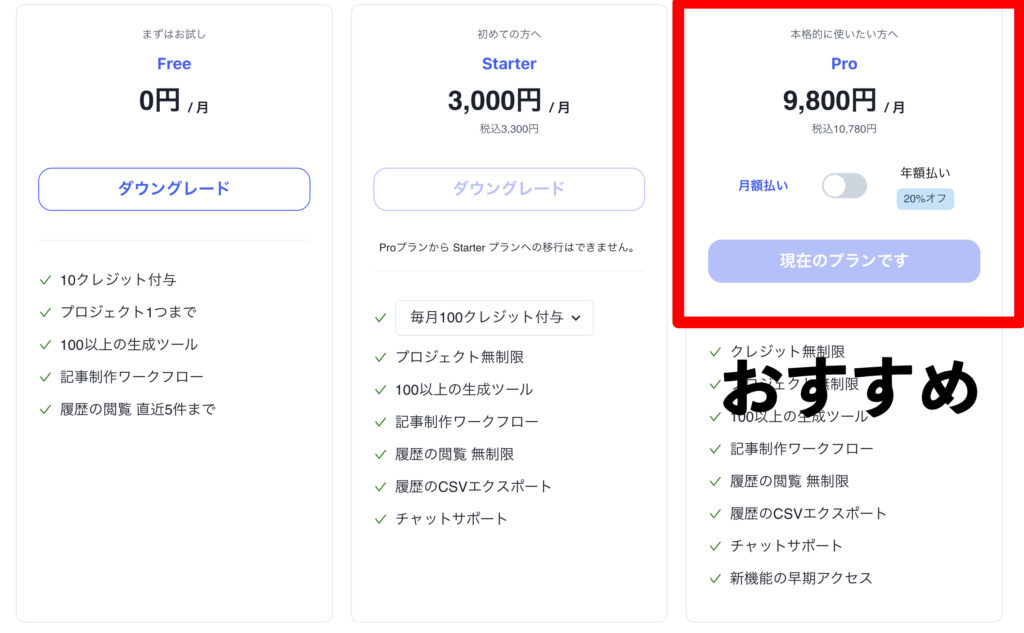Toggle the monthly/annual billing switch

tap(844, 185)
